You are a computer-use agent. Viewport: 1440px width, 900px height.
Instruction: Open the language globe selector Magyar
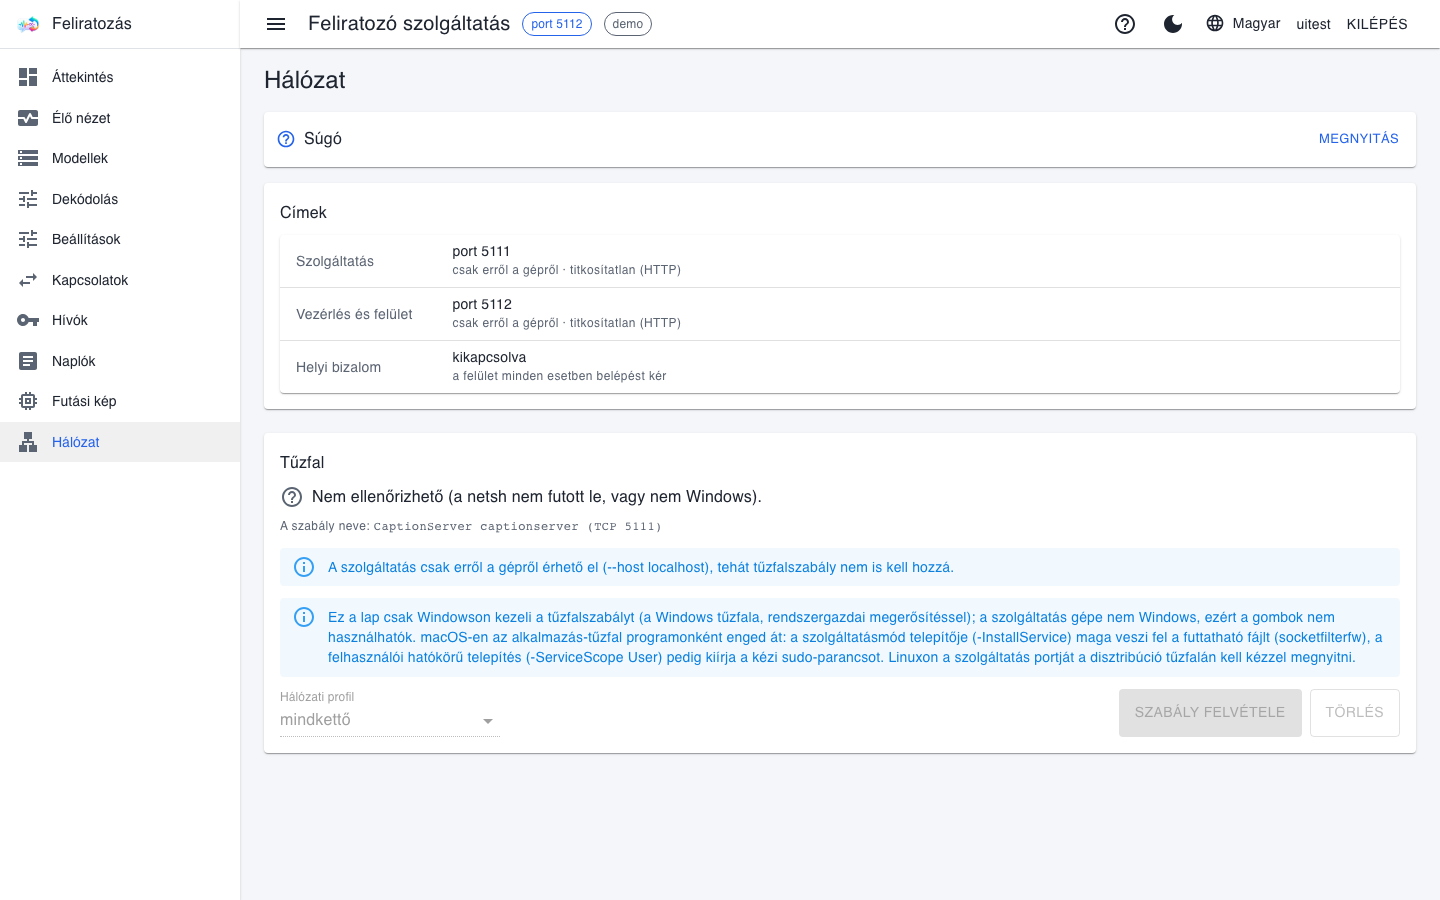tap(1243, 23)
